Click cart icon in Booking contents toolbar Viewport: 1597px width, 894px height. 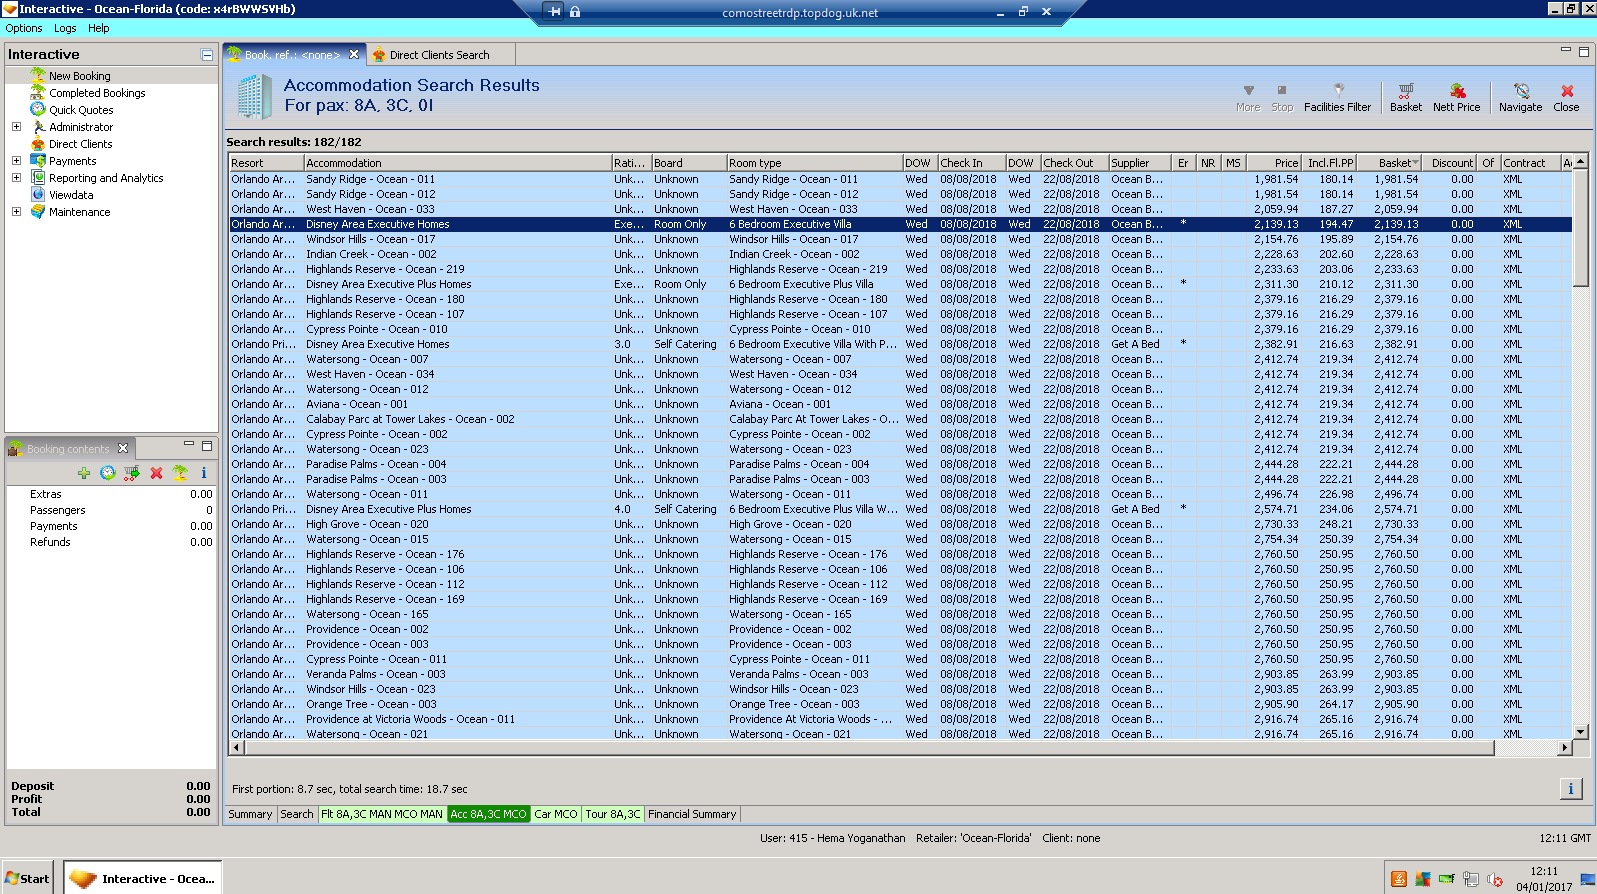pos(131,473)
